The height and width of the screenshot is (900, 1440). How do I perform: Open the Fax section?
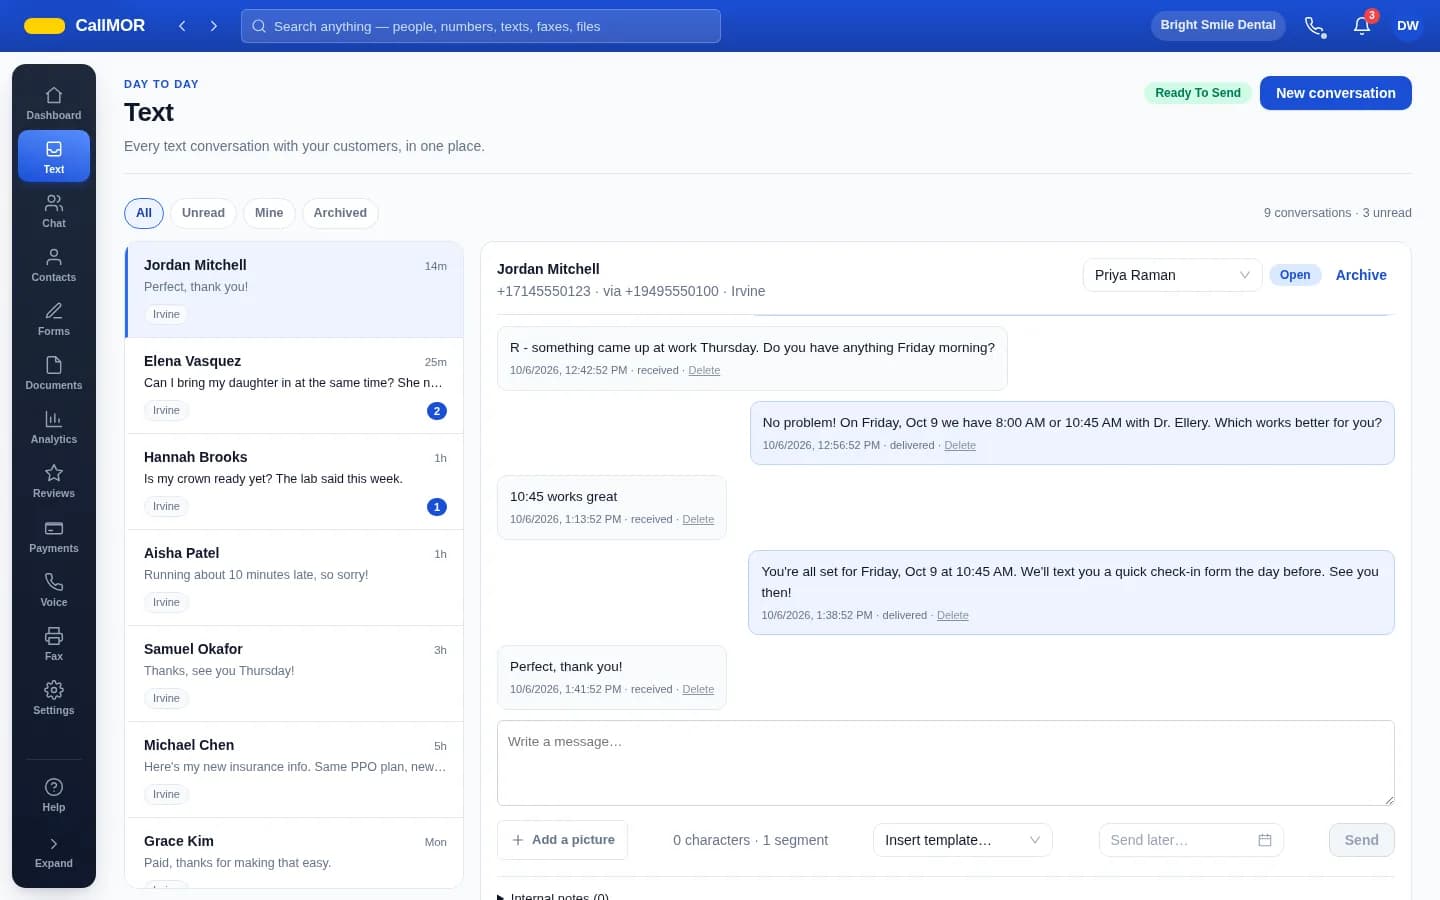[54, 644]
